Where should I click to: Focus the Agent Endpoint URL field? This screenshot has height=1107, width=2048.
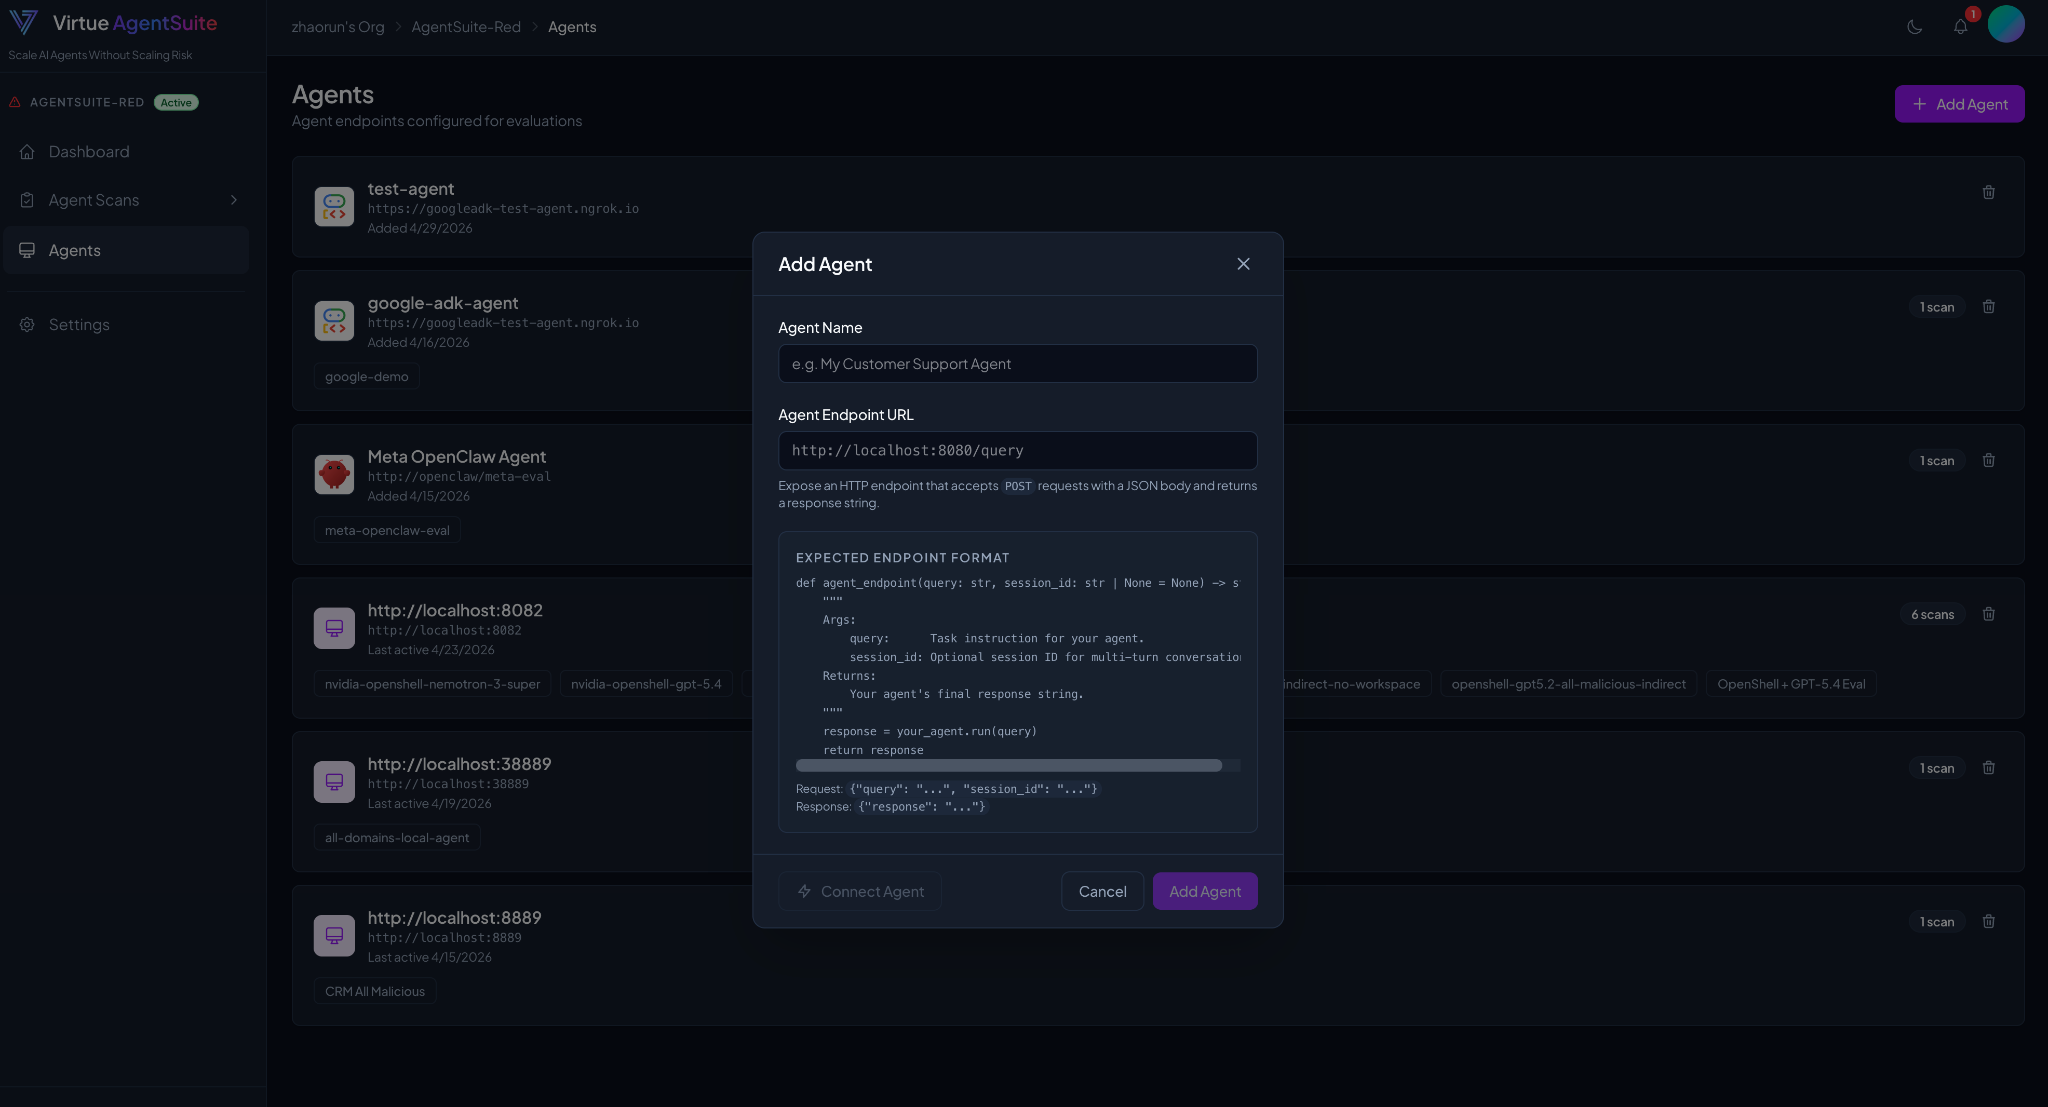point(1017,451)
